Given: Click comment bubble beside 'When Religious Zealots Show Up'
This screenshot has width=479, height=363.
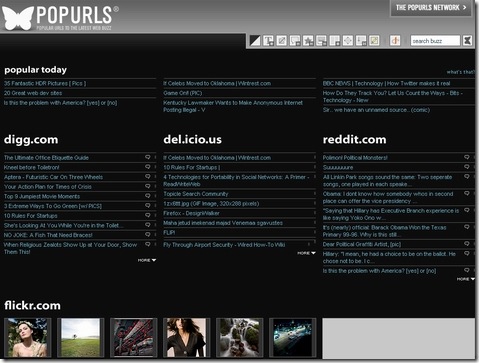Looking at the screenshot, I should (x=148, y=244).
